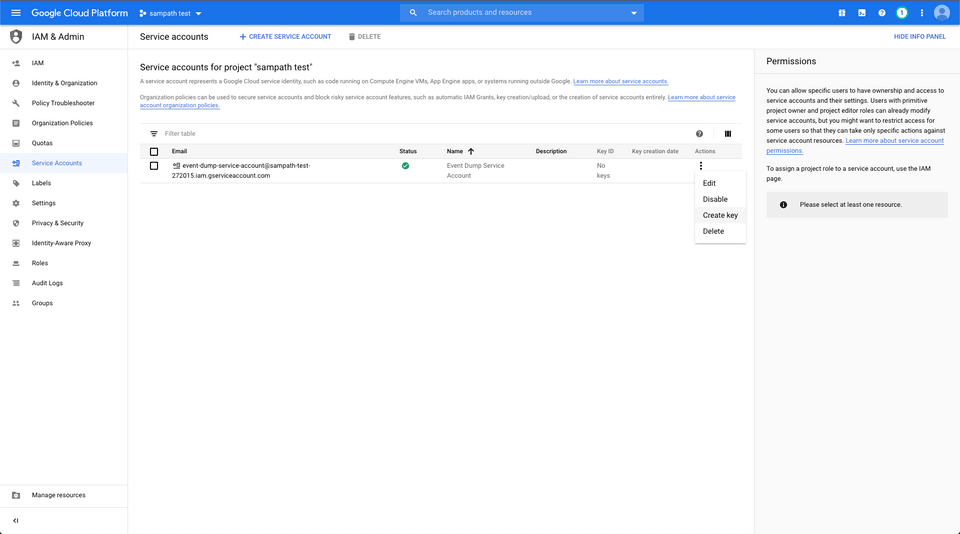960x534 pixels.
Task: Open Audit Logs in the sidebar
Action: [47, 283]
